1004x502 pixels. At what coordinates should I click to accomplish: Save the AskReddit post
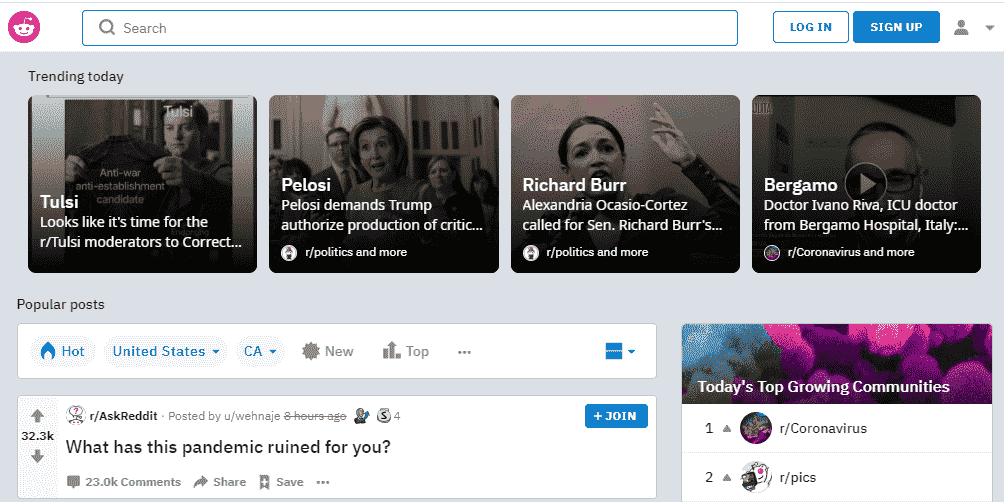tap(281, 482)
